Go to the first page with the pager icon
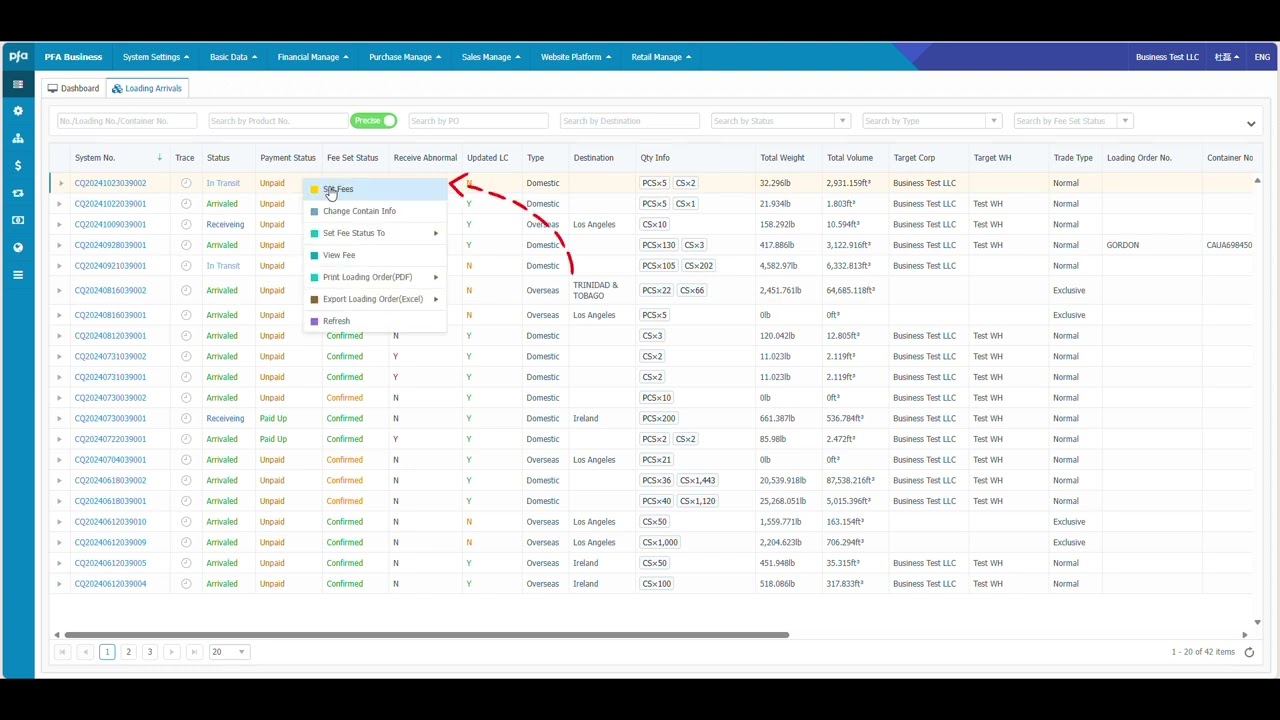The image size is (1280, 720). (x=62, y=652)
